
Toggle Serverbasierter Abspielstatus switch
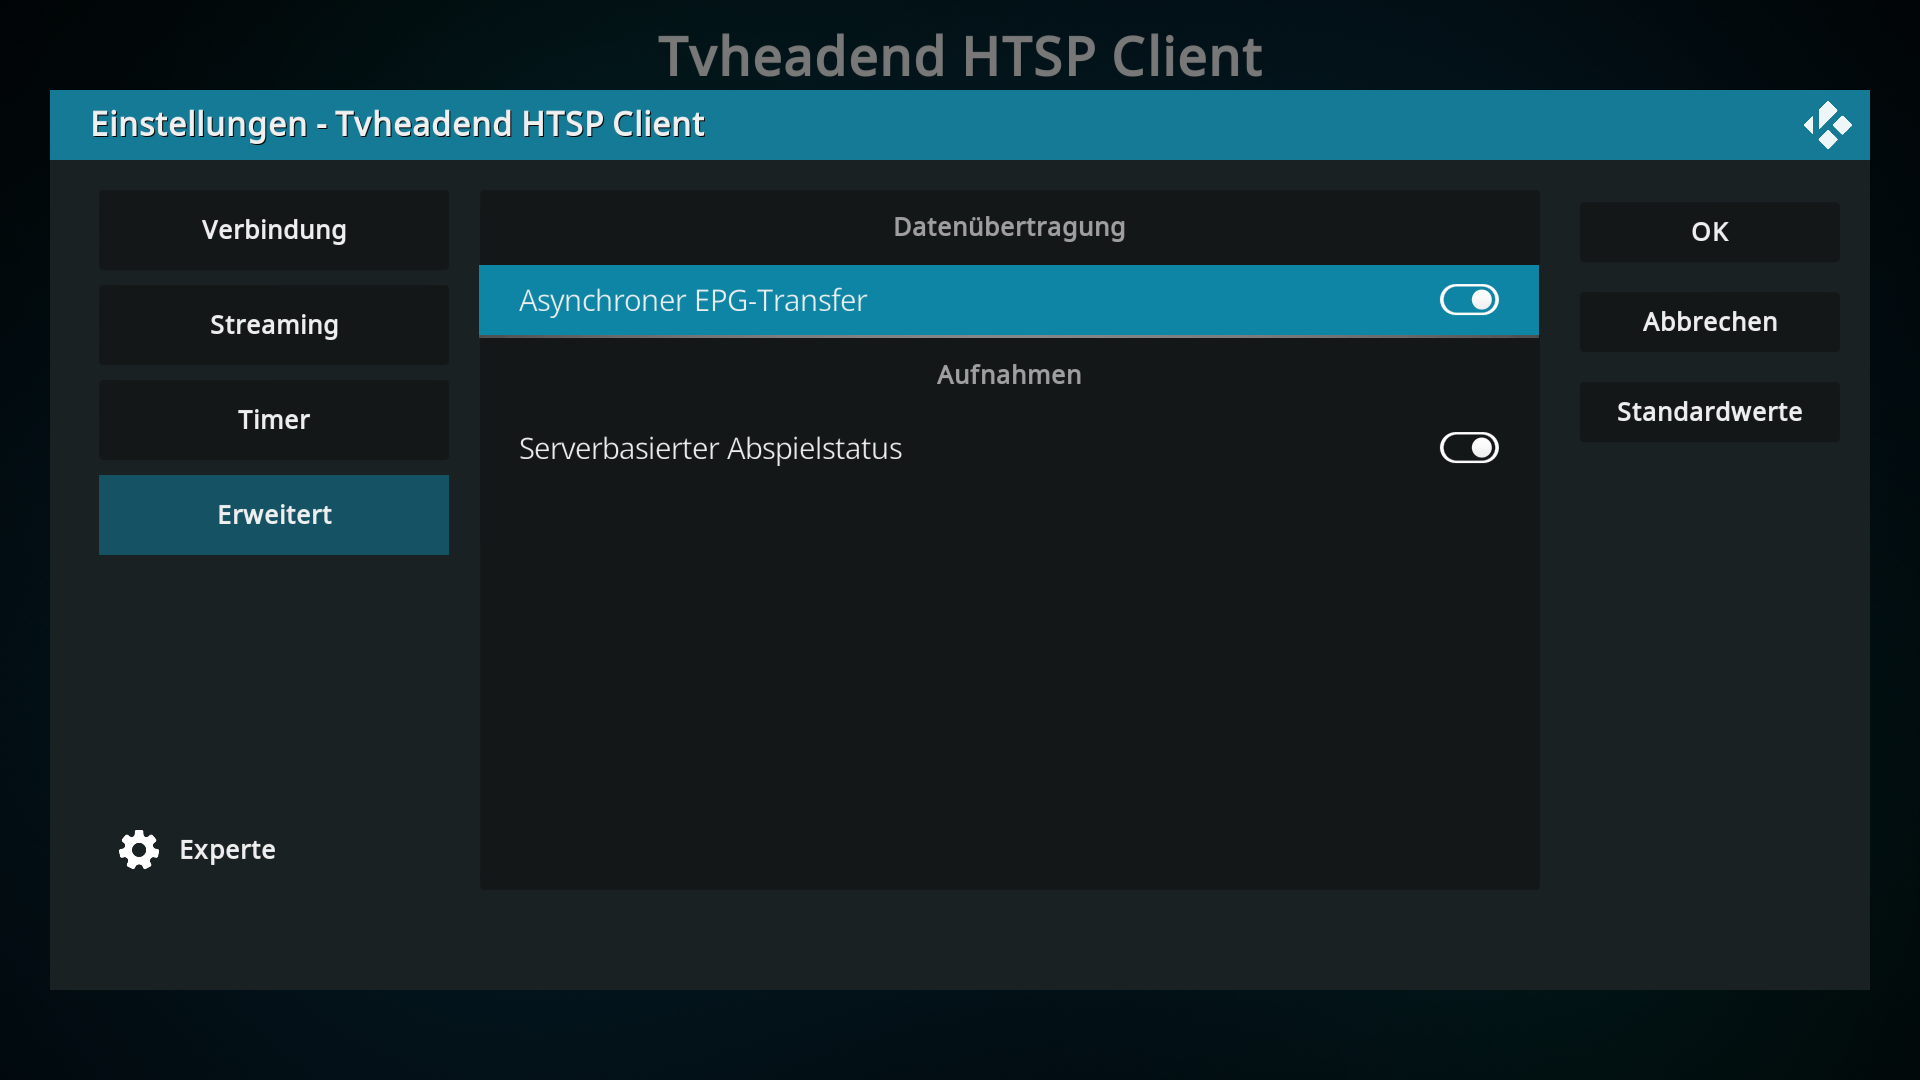point(1468,448)
